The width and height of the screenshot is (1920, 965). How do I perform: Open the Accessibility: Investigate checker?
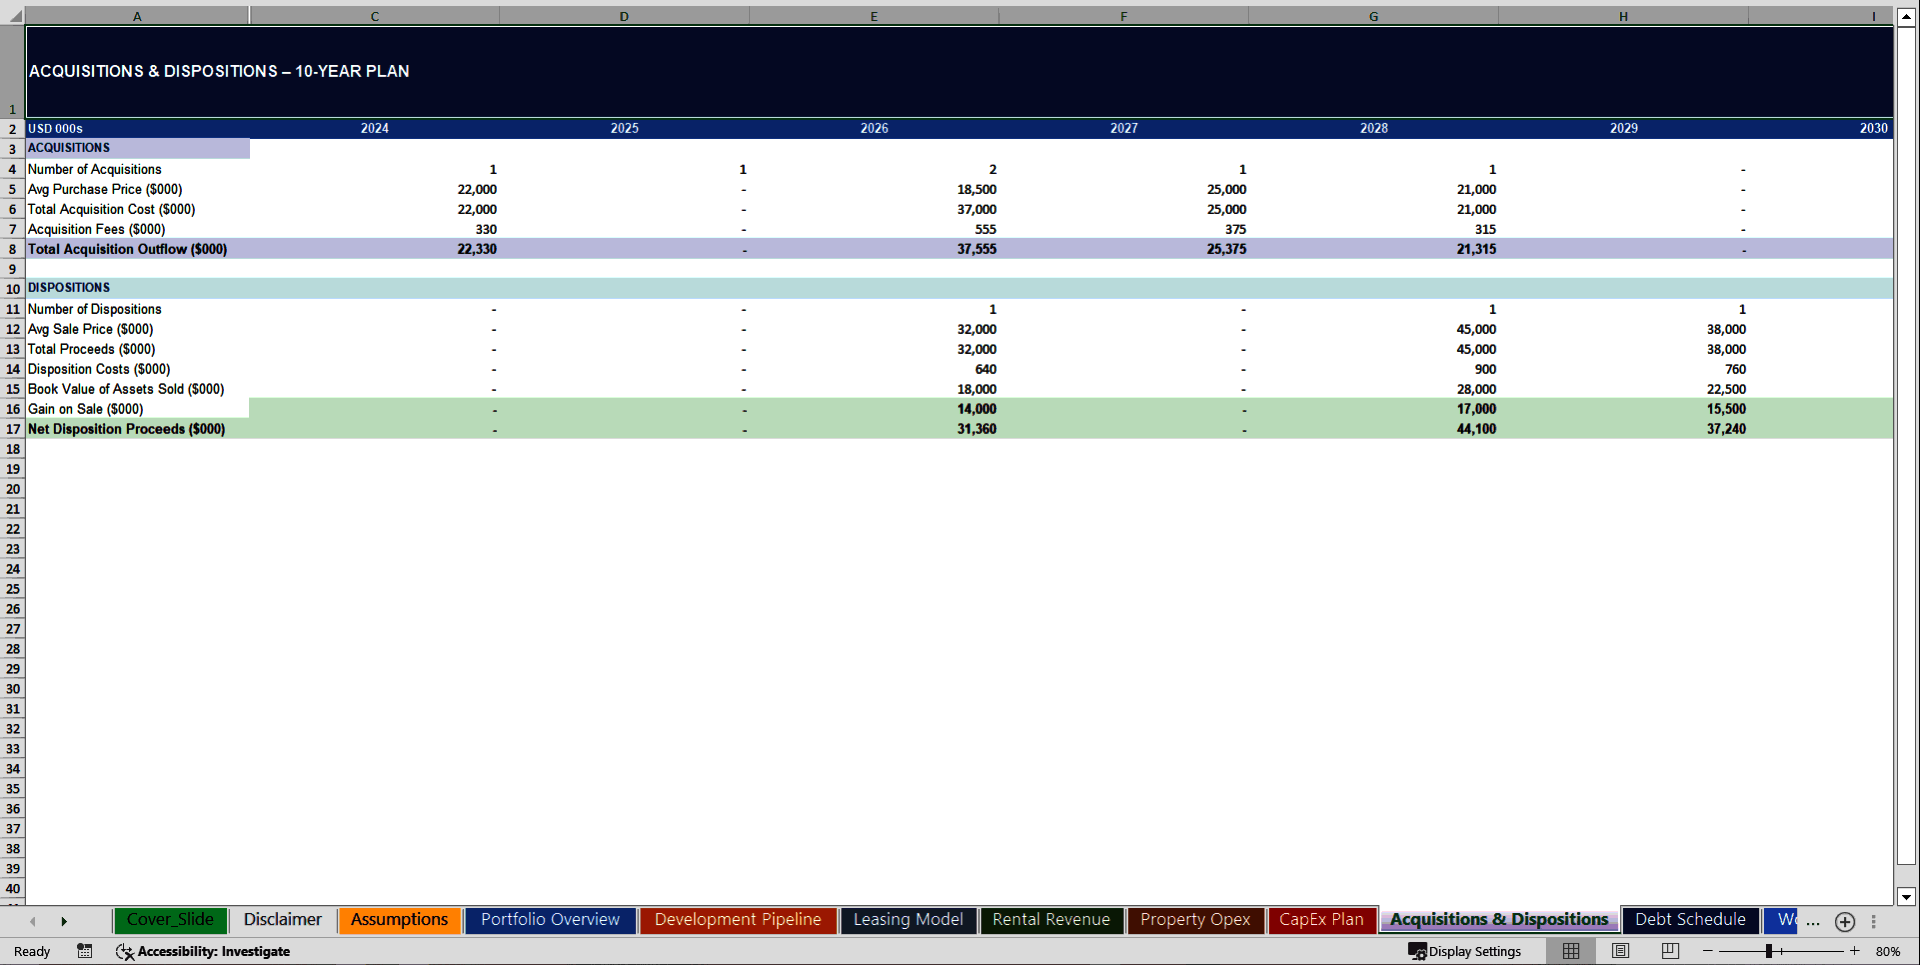tap(204, 951)
